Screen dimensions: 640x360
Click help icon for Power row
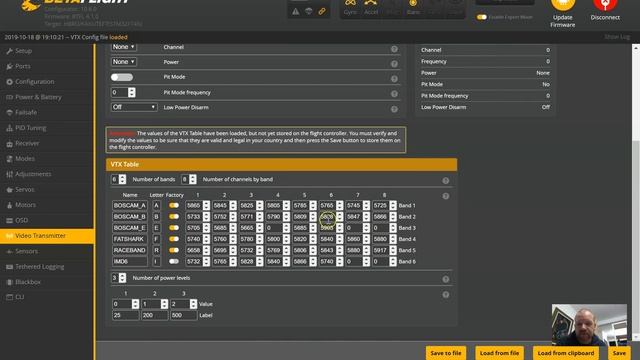click(x=394, y=64)
